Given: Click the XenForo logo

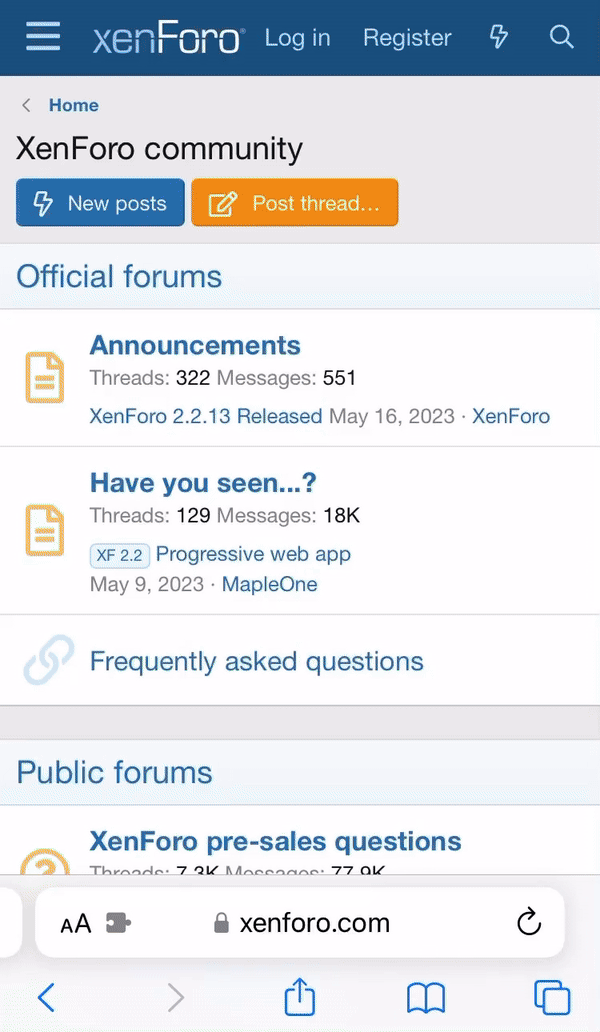Looking at the screenshot, I should point(169,38).
